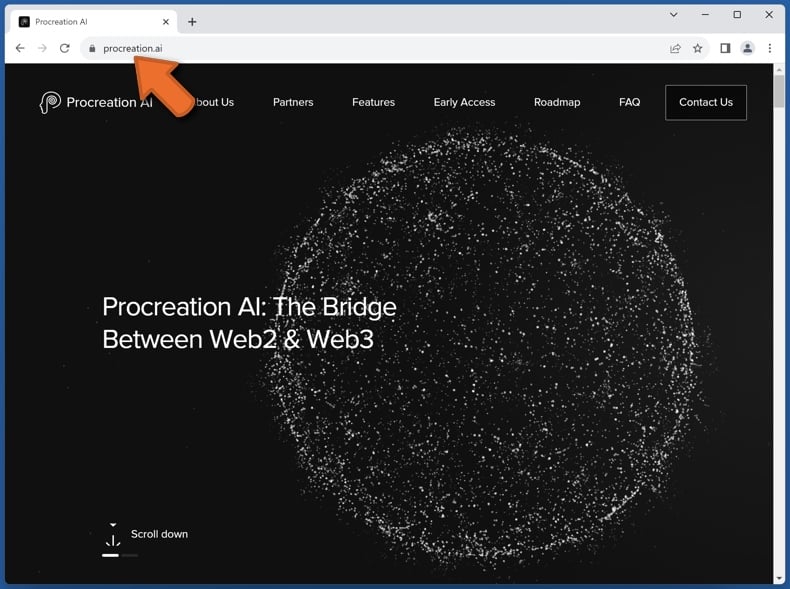Screen dimensions: 790x589
Task: Open Chrome's three-dot menu
Action: [x=769, y=48]
